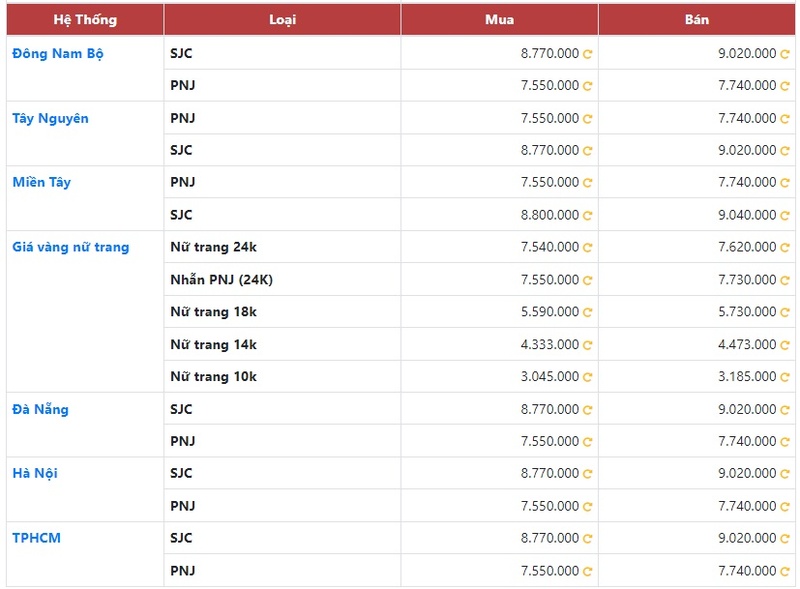Screen dimensions: 800x589
Task: Select the Nữ trang 10k type cell
Action: click(x=283, y=377)
